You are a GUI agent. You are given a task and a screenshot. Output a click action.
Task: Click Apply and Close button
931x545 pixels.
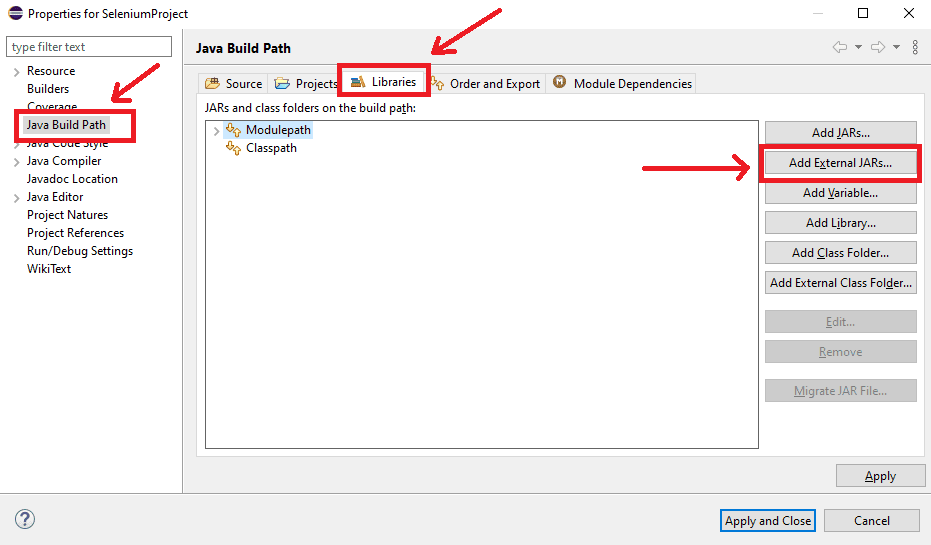[x=768, y=520]
